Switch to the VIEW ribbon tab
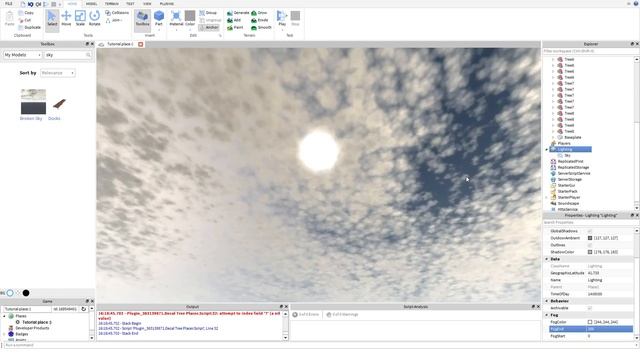This screenshot has width=640, height=360. click(x=147, y=4)
